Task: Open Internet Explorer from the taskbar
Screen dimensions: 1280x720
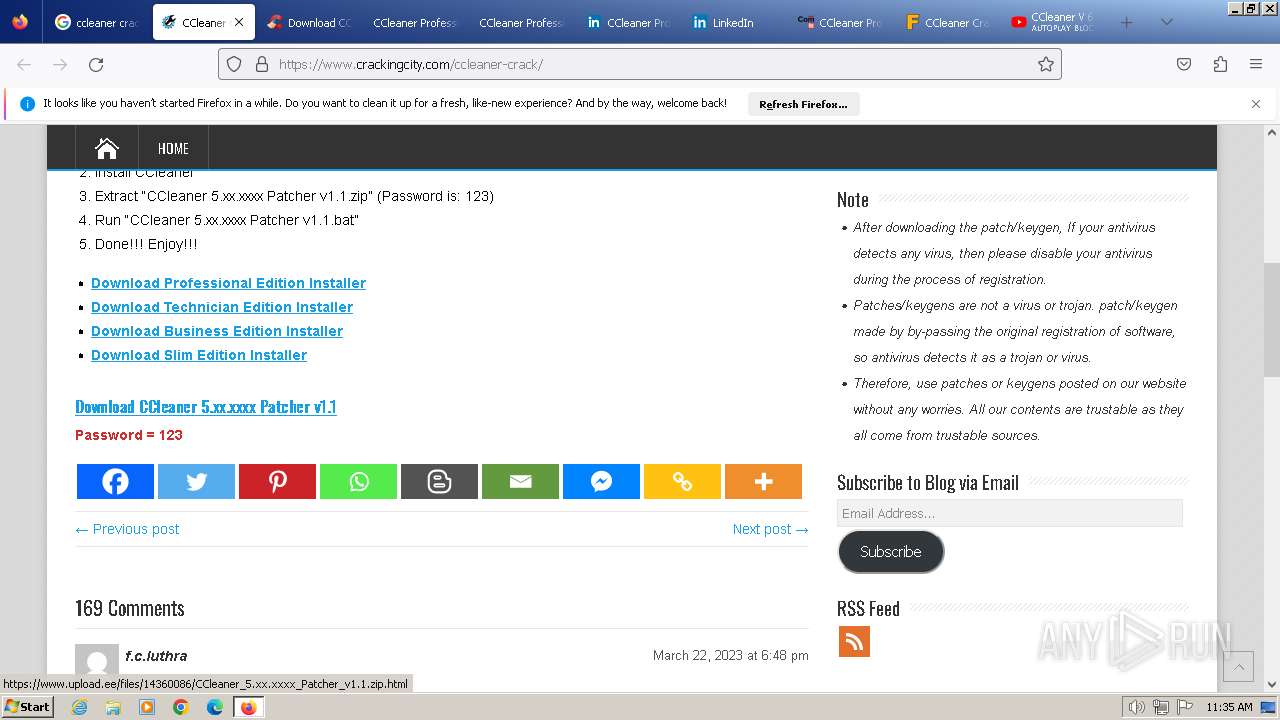Action: (x=80, y=707)
